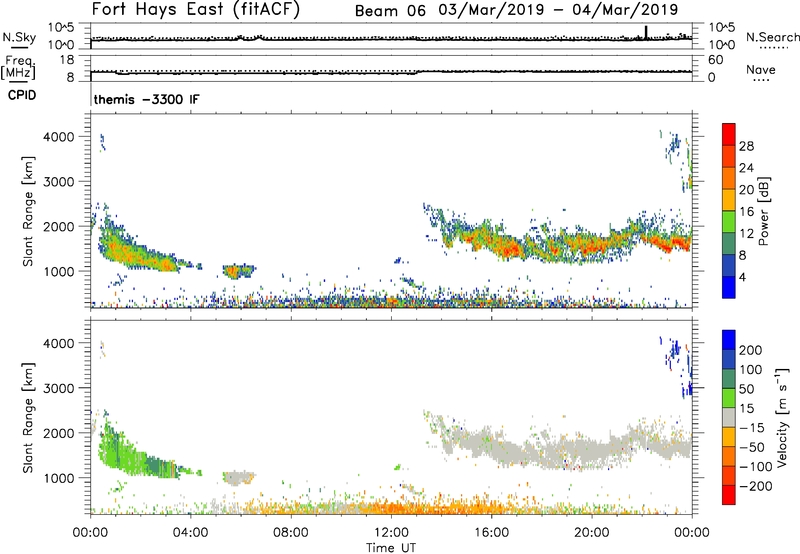The image size is (800, 554).
Task: Click the "18" tick on the frequency axis
Action: [67, 60]
